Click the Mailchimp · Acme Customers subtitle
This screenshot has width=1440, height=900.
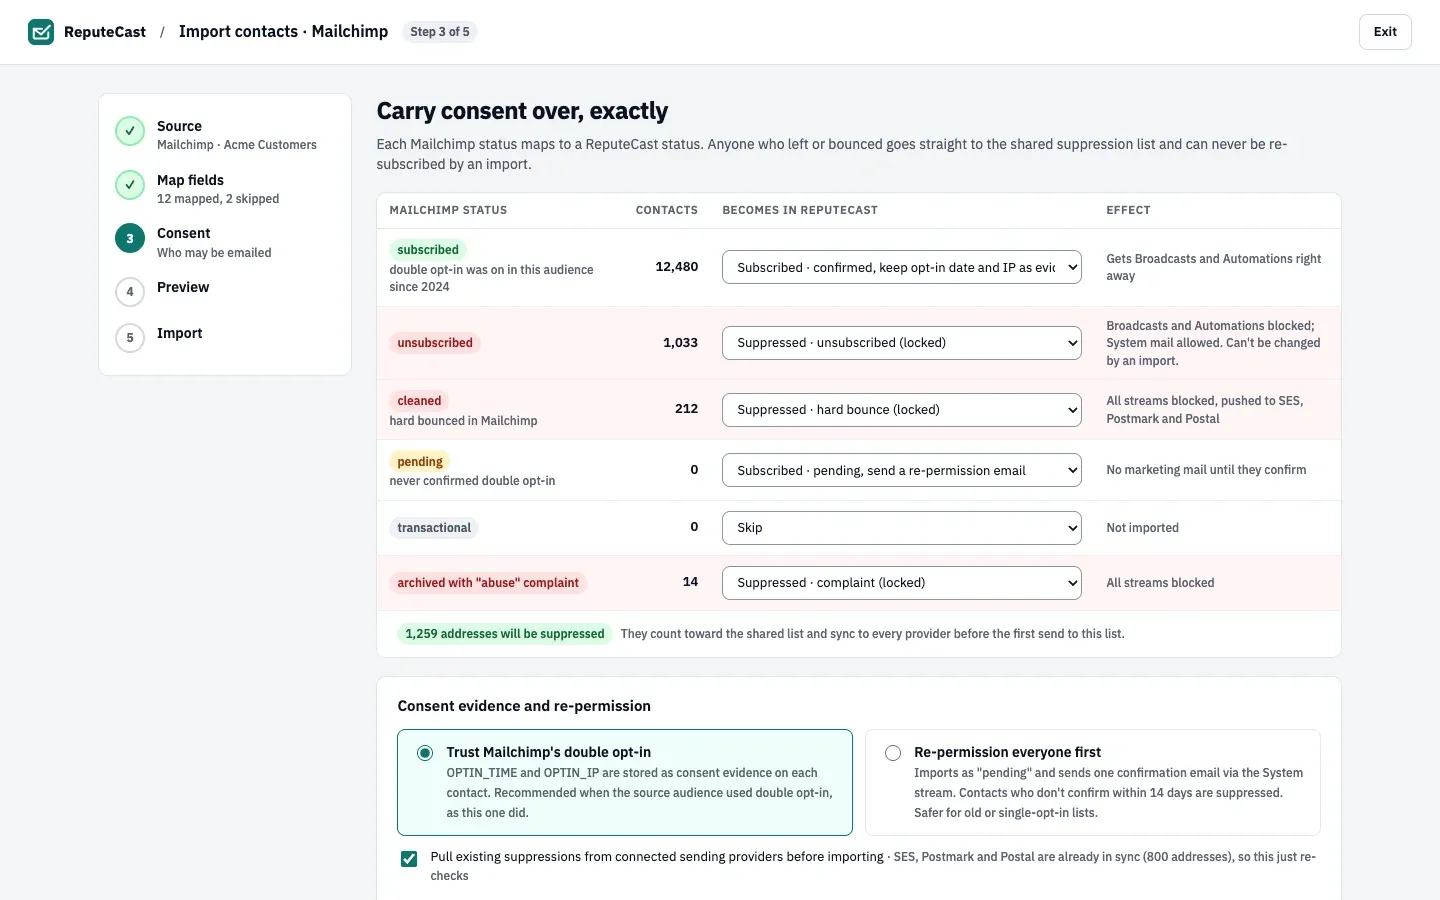237,145
